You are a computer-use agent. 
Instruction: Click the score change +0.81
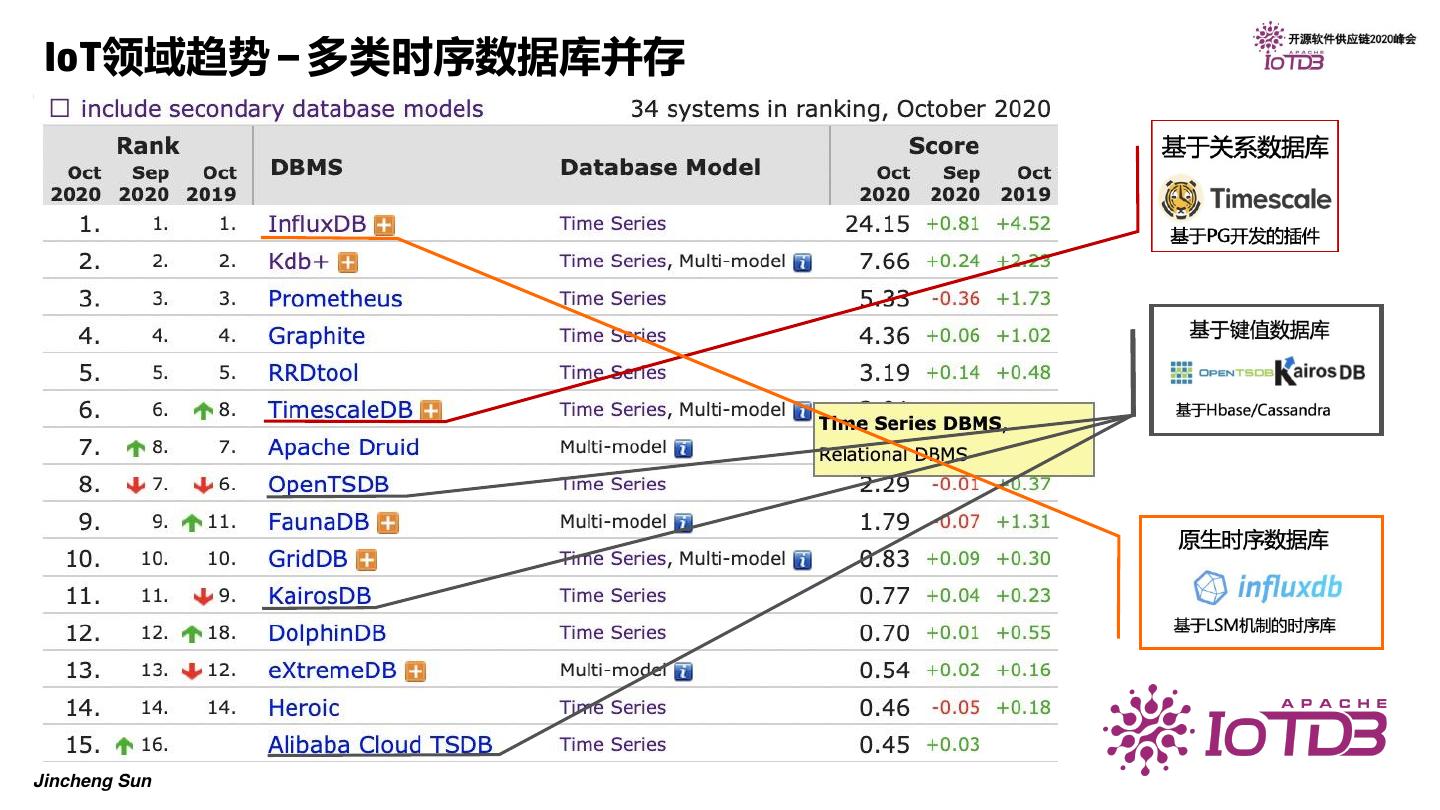point(953,224)
